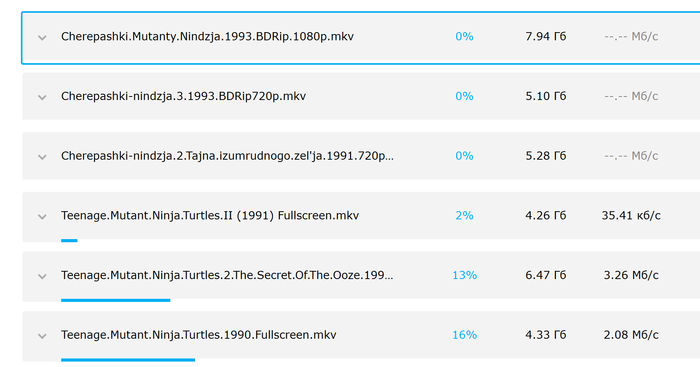Click the 7.94 Гб size value
Screen dimensions: 700x367
pyautogui.click(x=546, y=37)
